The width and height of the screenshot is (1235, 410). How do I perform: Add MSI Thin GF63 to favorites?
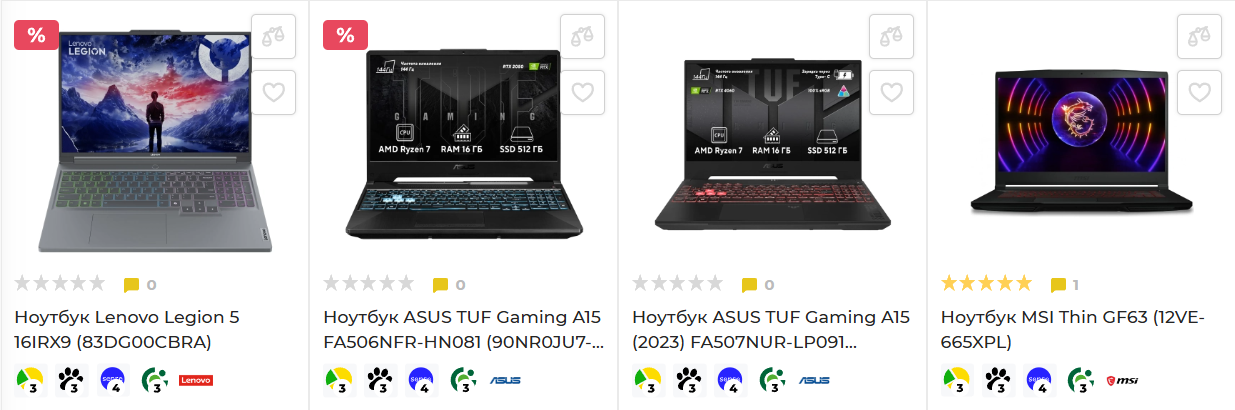pyautogui.click(x=1199, y=92)
